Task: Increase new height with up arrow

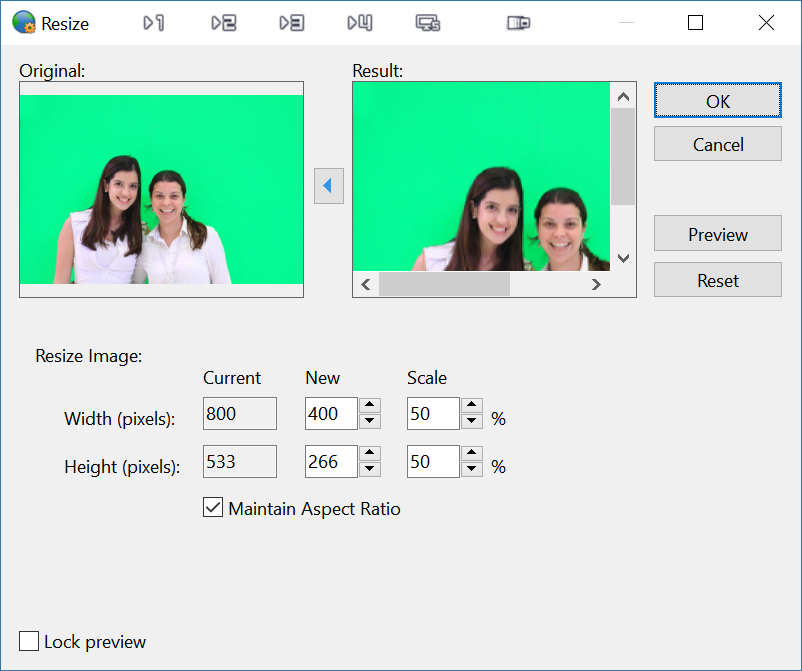Action: [x=369, y=453]
